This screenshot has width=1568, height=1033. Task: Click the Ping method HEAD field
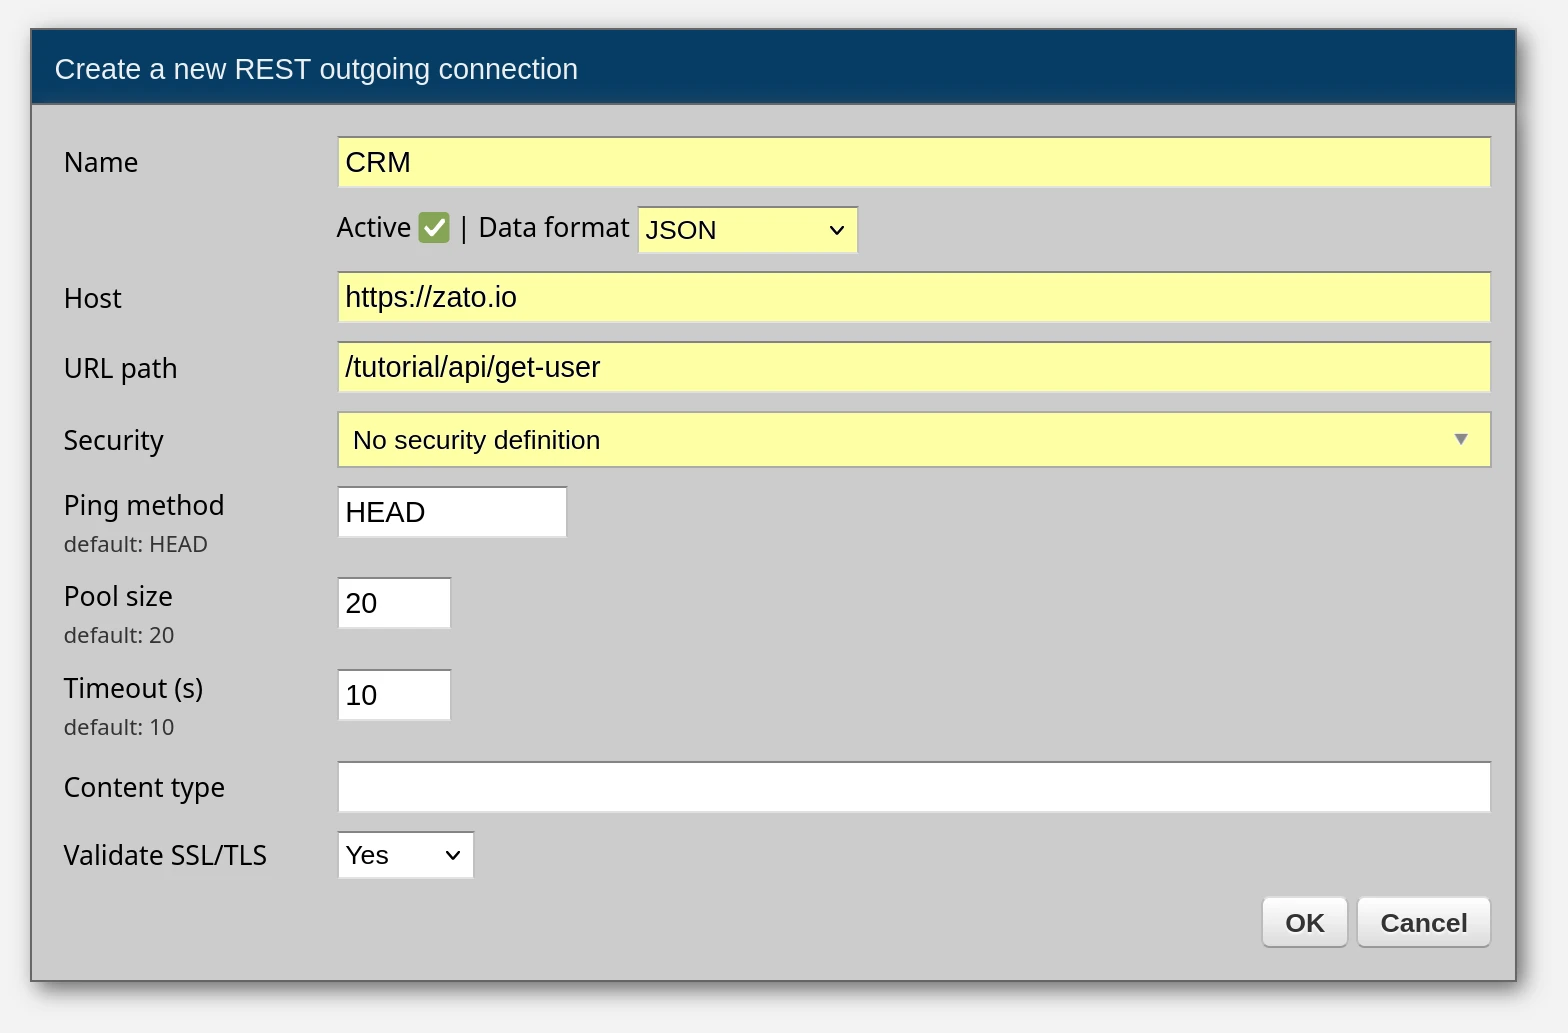point(452,512)
